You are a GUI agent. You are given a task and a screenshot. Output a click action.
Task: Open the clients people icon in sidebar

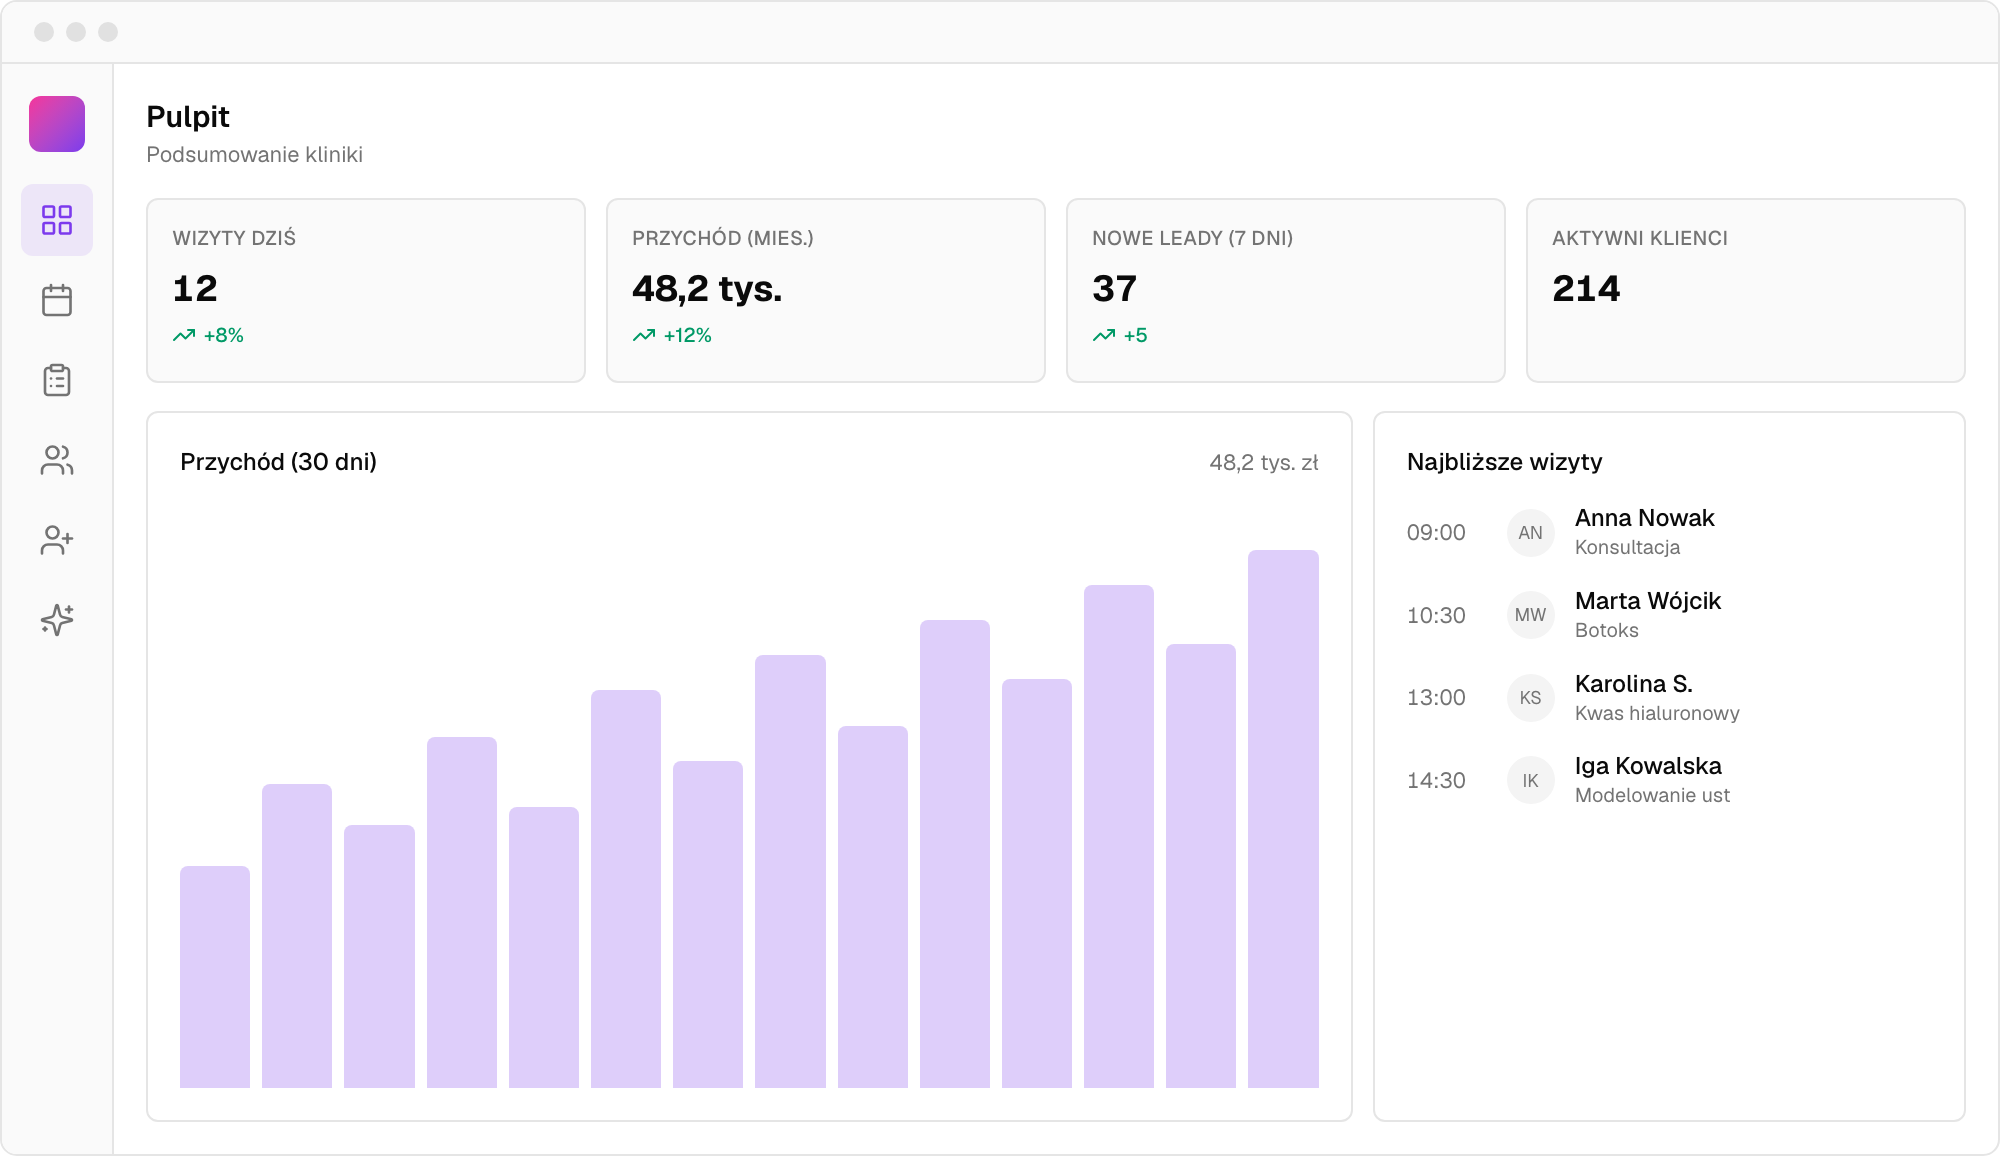click(57, 460)
